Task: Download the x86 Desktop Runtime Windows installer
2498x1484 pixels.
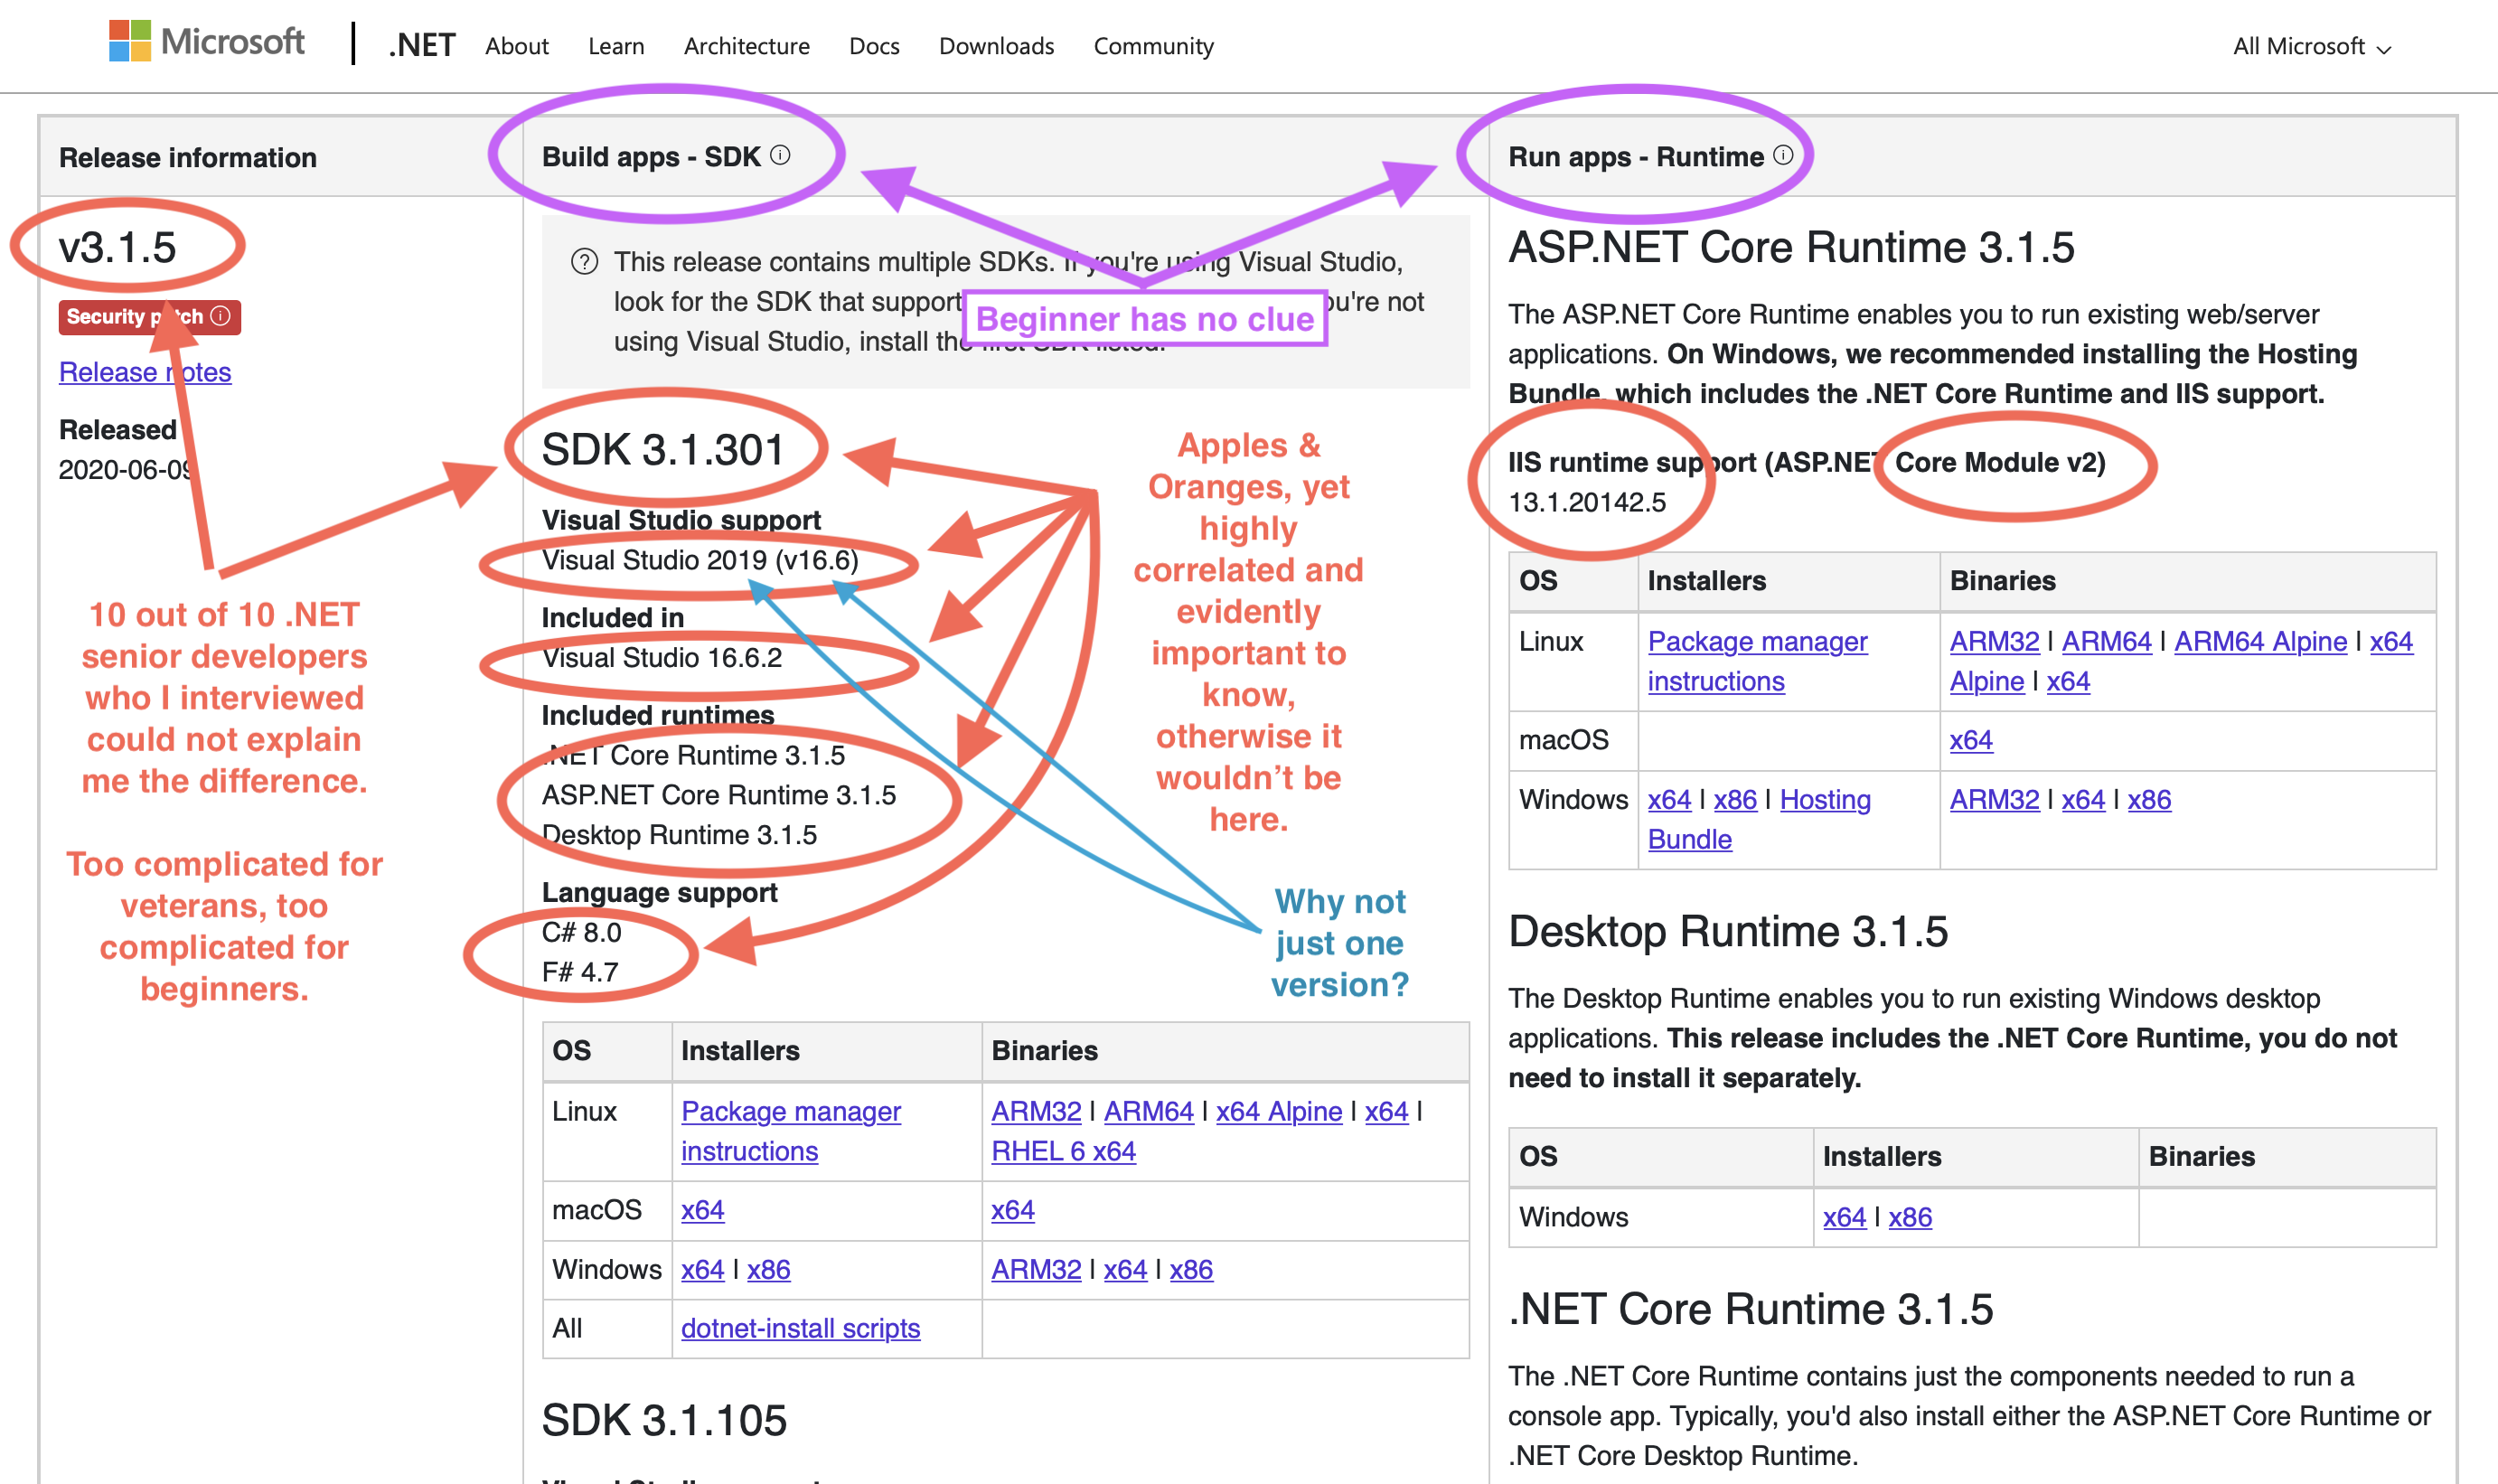Action: click(x=1910, y=1217)
